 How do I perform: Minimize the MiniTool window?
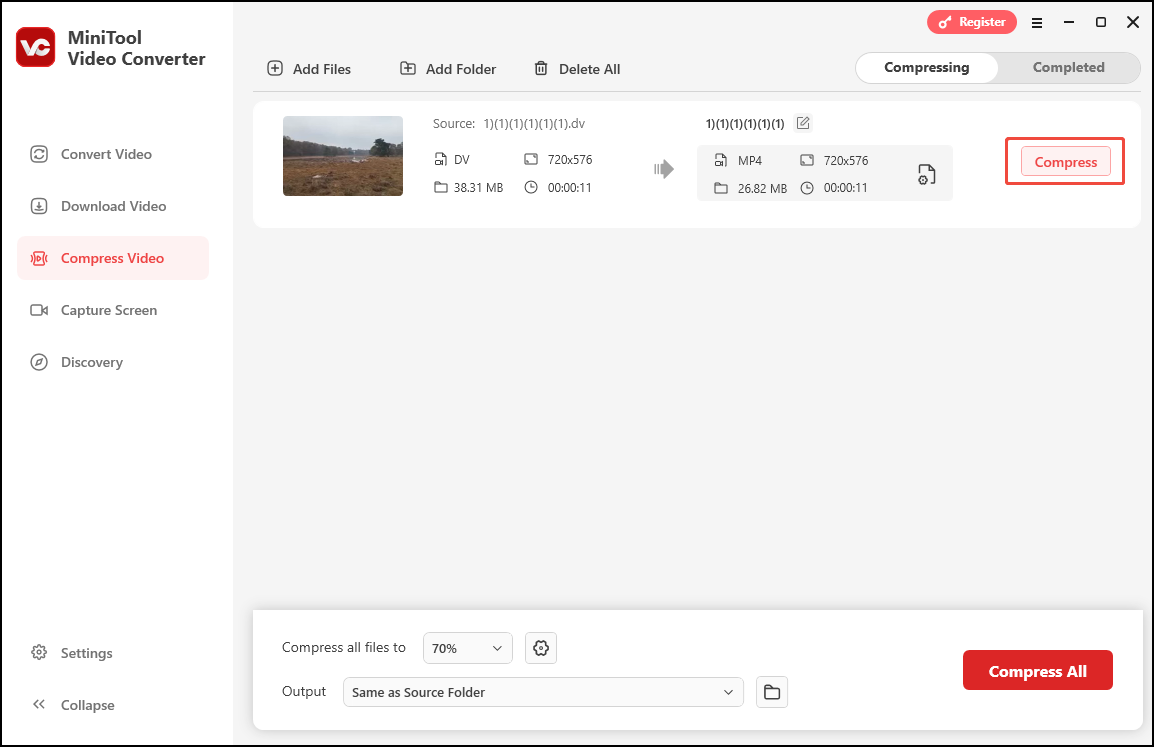(x=1069, y=23)
